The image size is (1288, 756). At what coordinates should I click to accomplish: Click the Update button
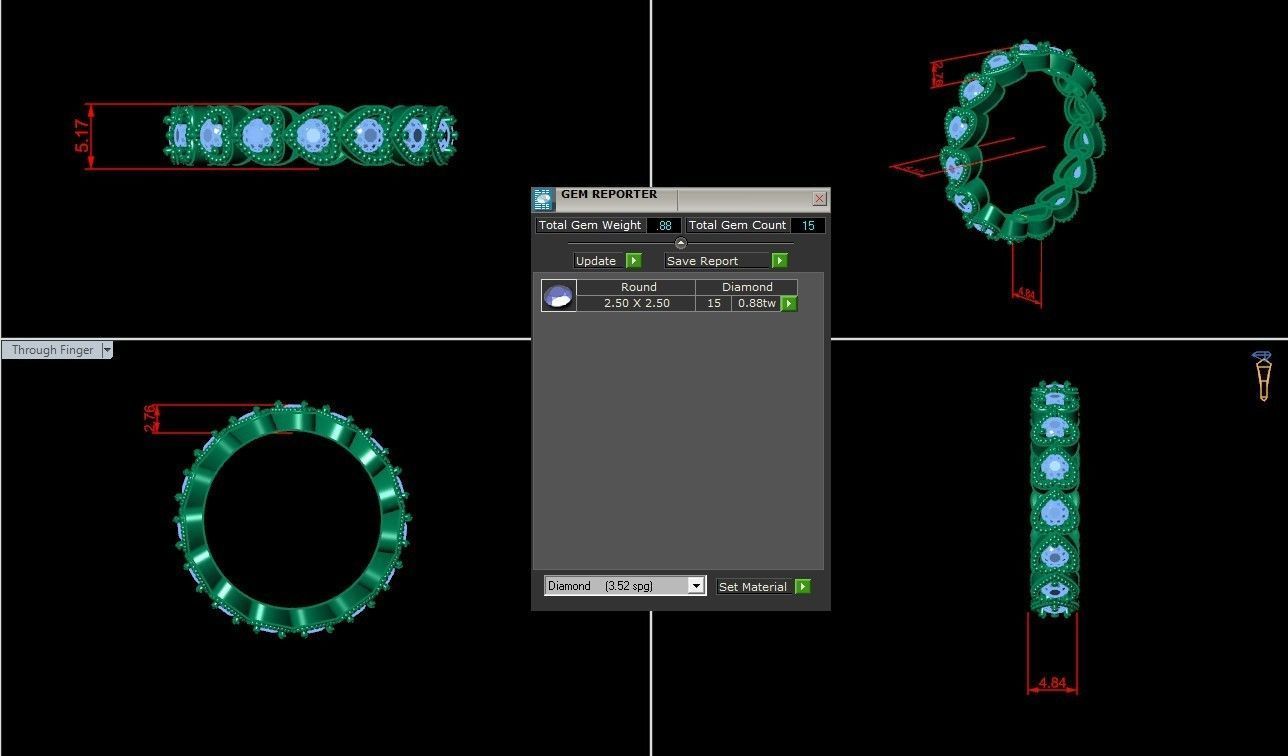599,261
